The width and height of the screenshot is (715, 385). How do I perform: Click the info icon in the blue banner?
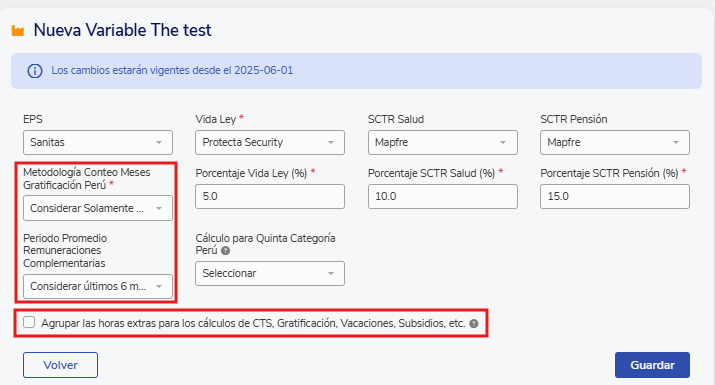click(x=35, y=71)
